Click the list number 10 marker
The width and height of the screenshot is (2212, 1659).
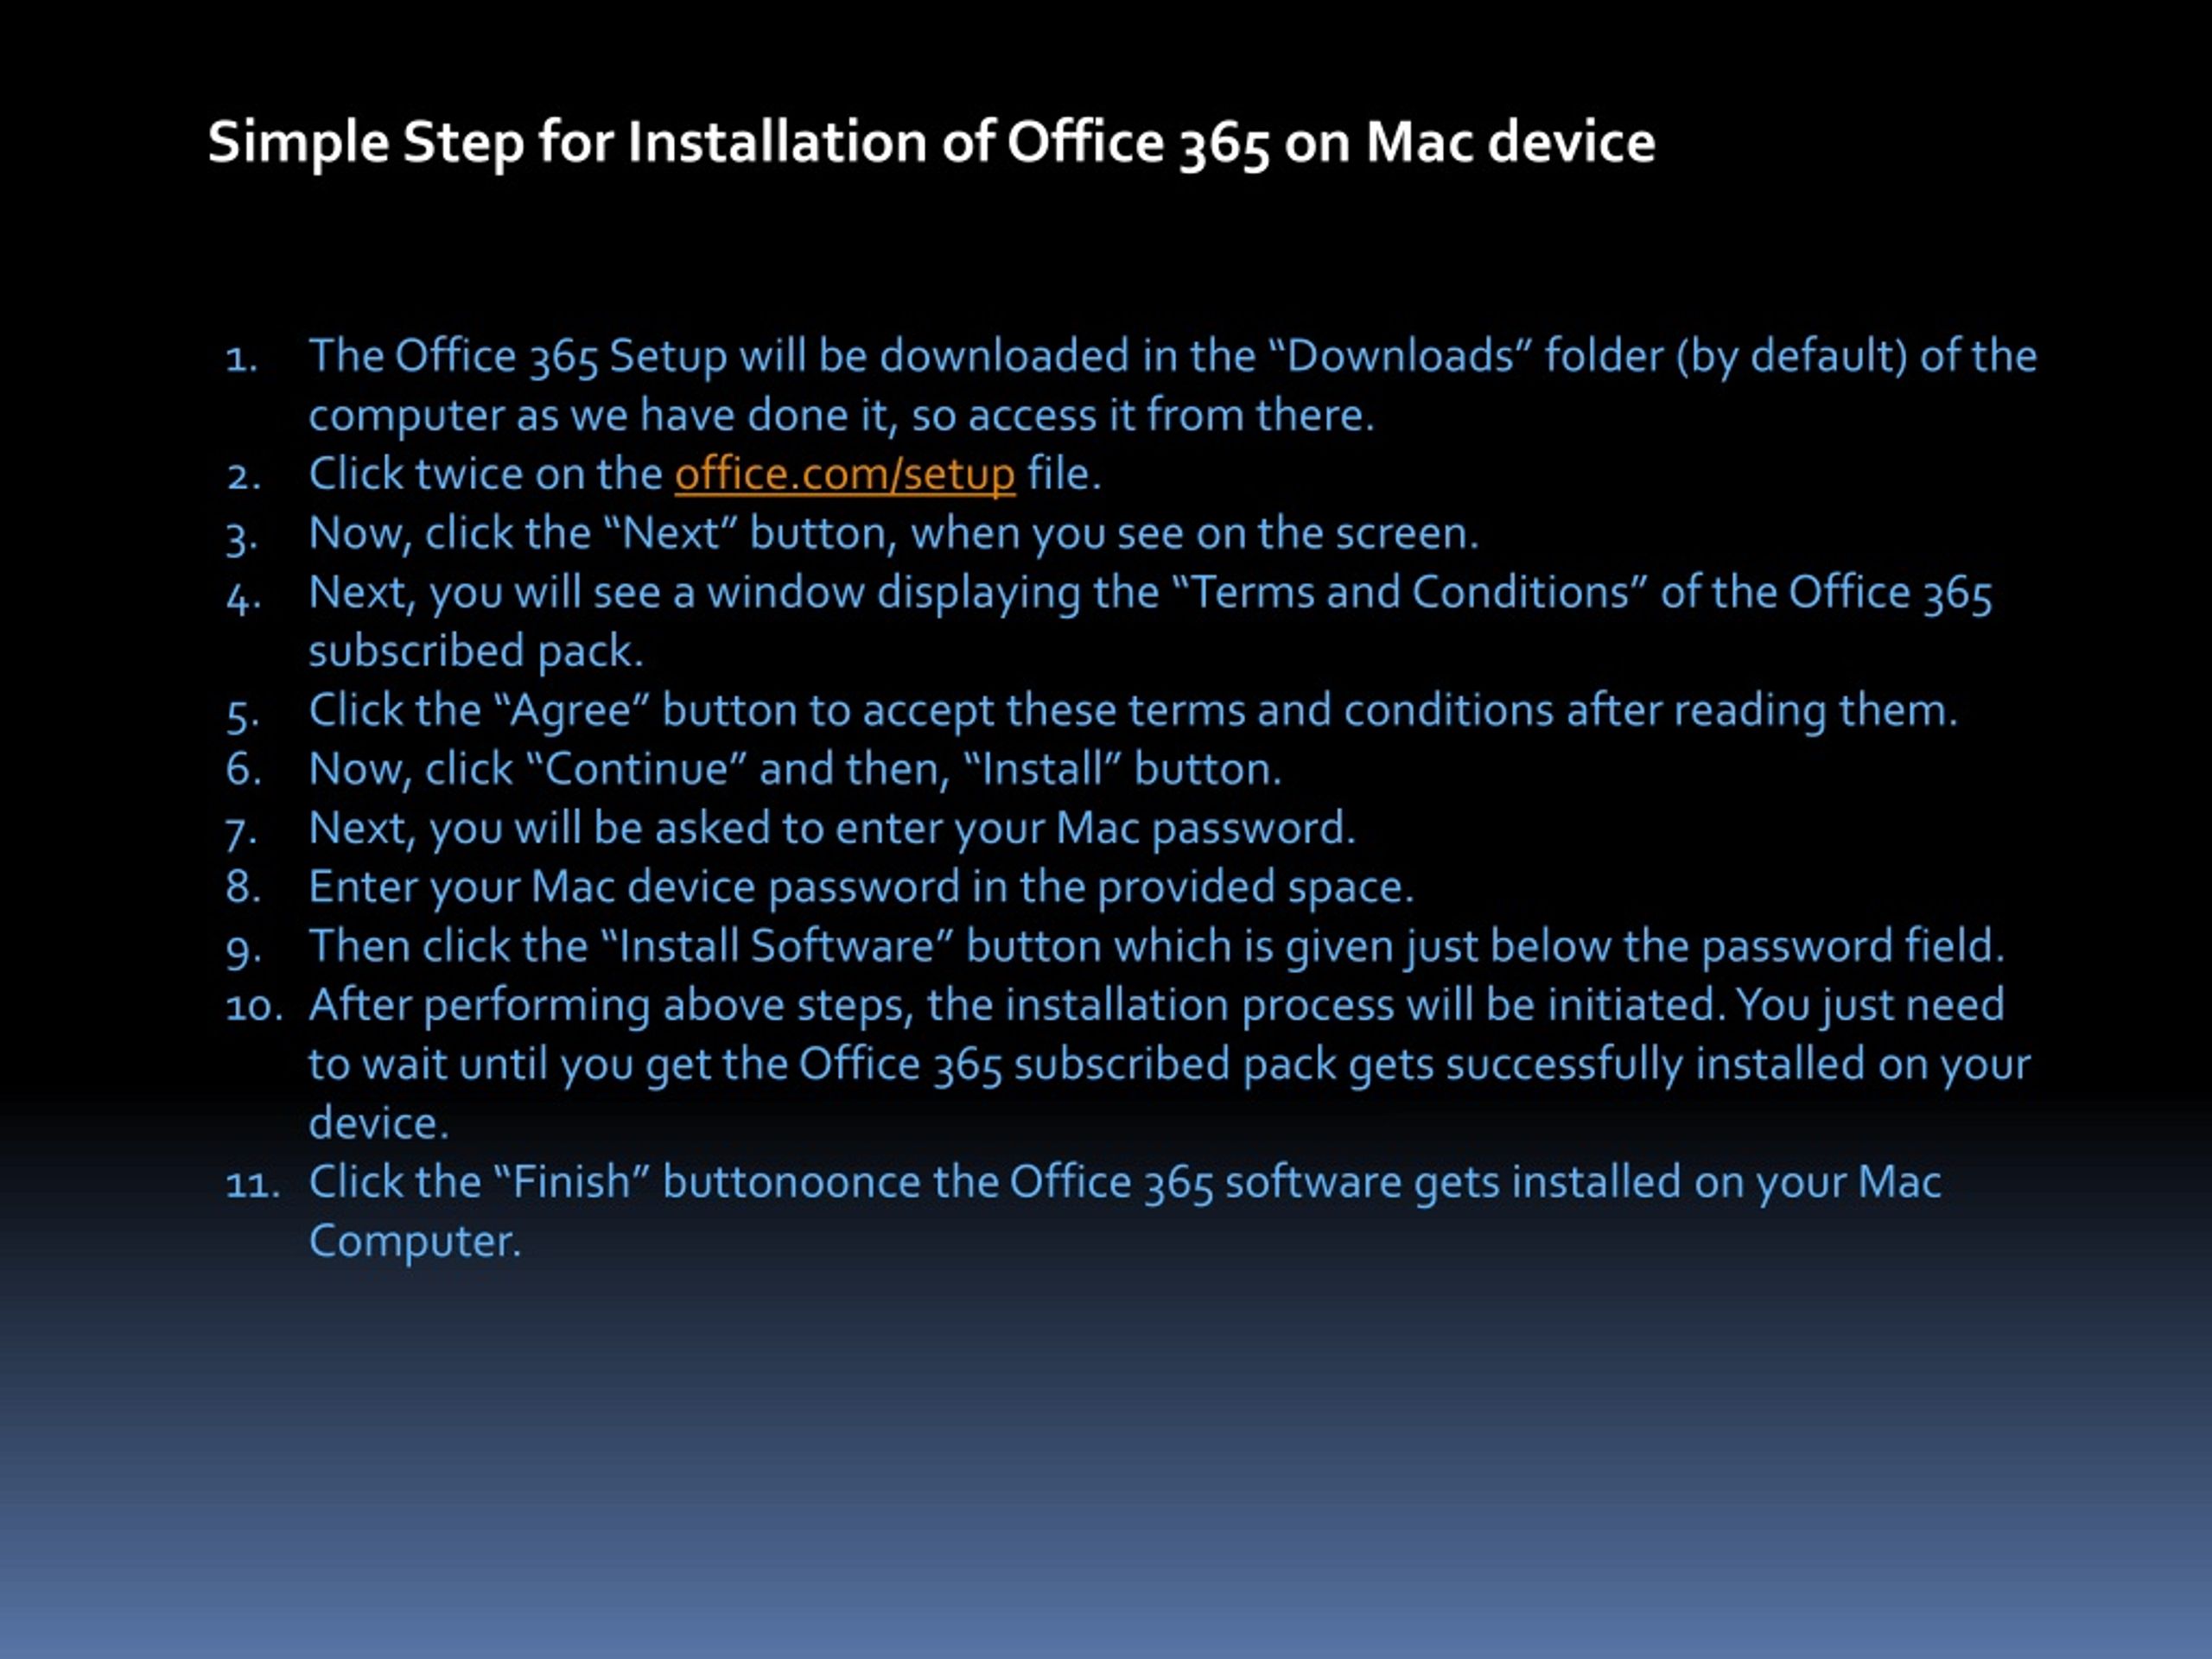click(x=254, y=1006)
